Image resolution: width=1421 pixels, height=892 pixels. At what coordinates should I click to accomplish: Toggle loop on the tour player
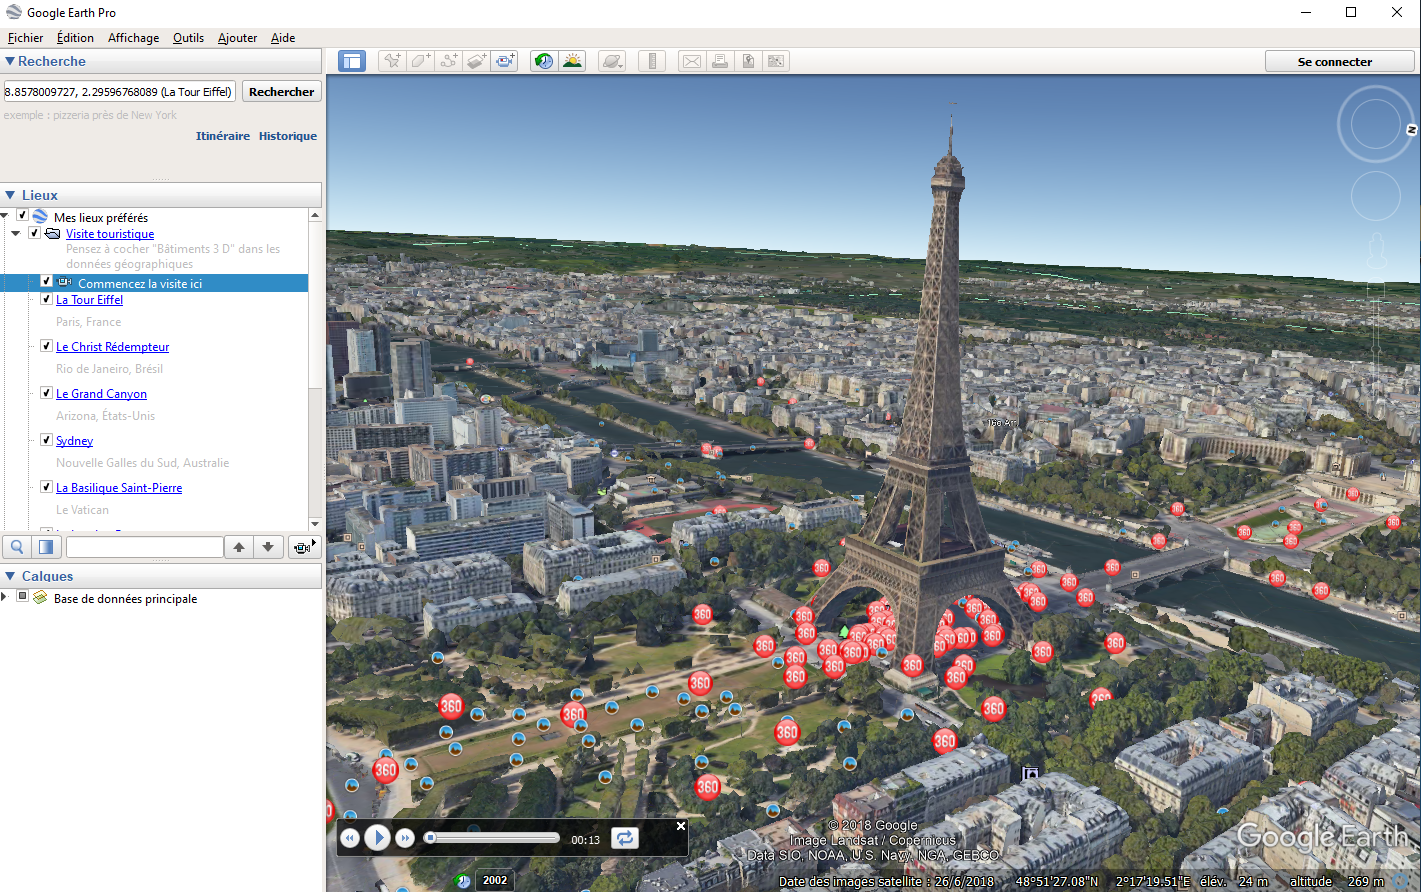(x=625, y=838)
